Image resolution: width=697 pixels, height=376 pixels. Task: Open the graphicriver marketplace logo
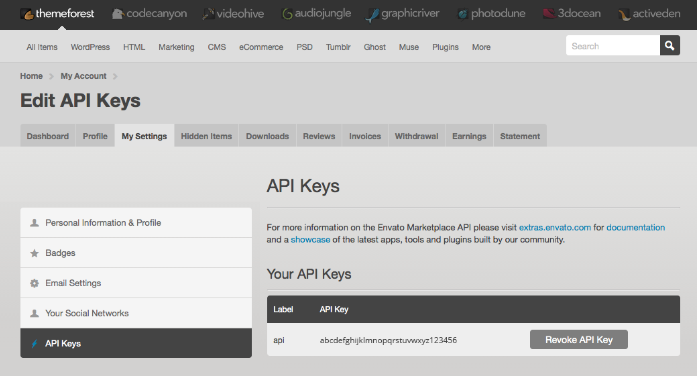point(403,14)
